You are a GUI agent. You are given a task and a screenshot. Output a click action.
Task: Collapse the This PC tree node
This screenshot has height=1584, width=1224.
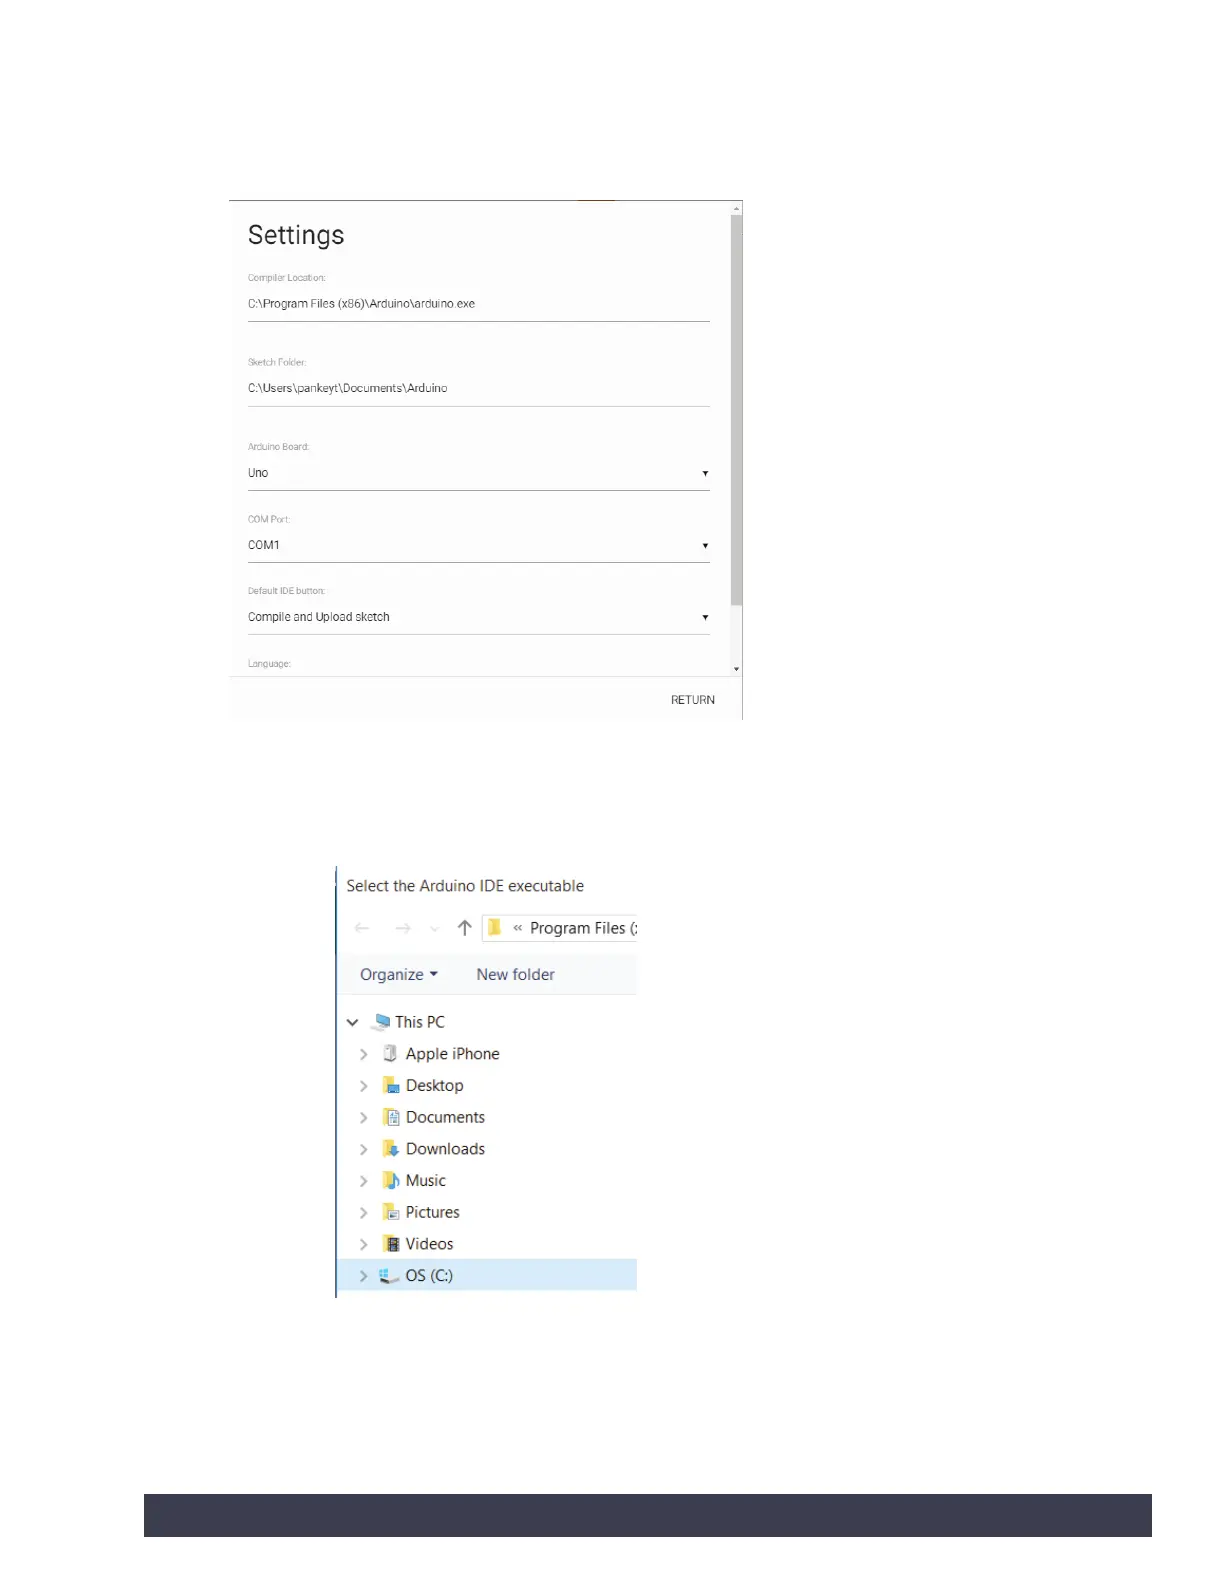pos(353,1022)
